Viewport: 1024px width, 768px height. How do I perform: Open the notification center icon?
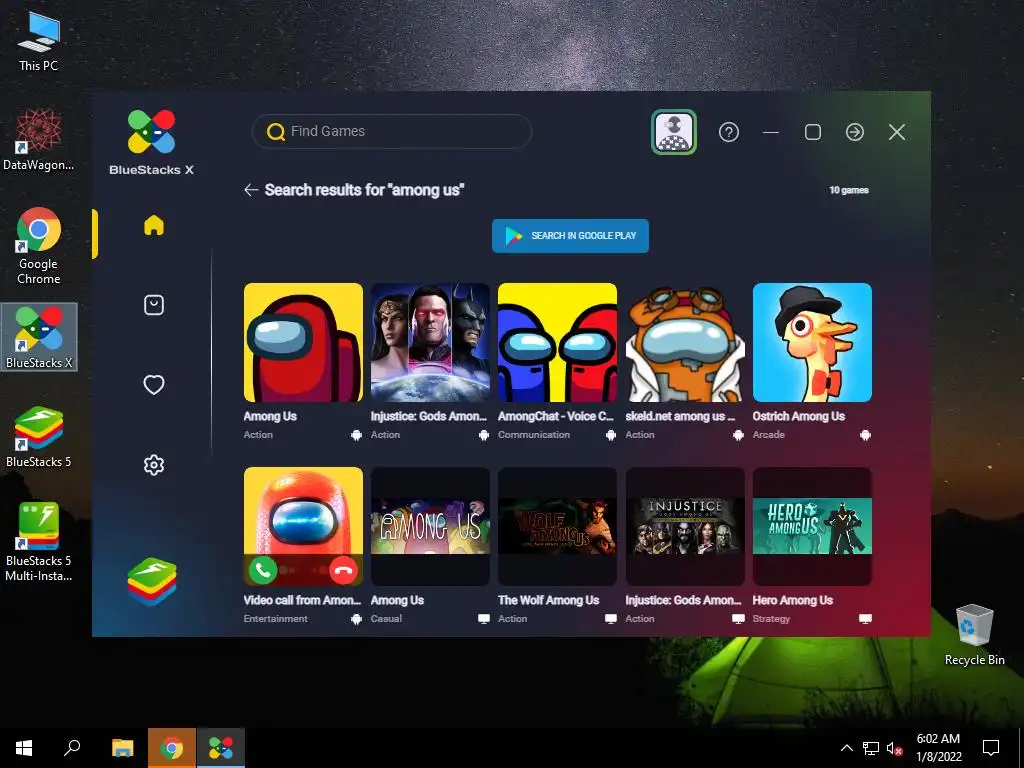(x=991, y=748)
